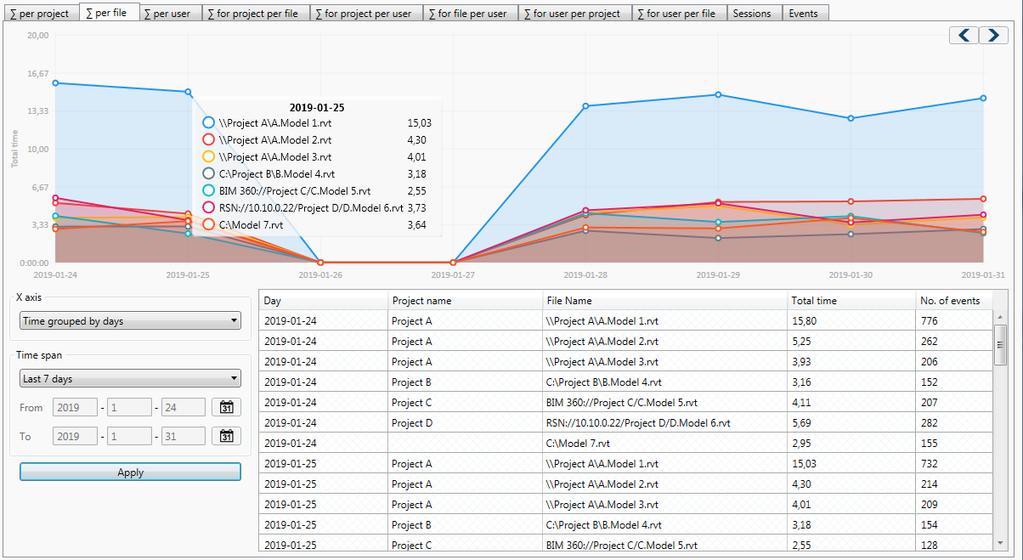Switch to the Events tab
The height and width of the screenshot is (560, 1023).
pos(805,13)
